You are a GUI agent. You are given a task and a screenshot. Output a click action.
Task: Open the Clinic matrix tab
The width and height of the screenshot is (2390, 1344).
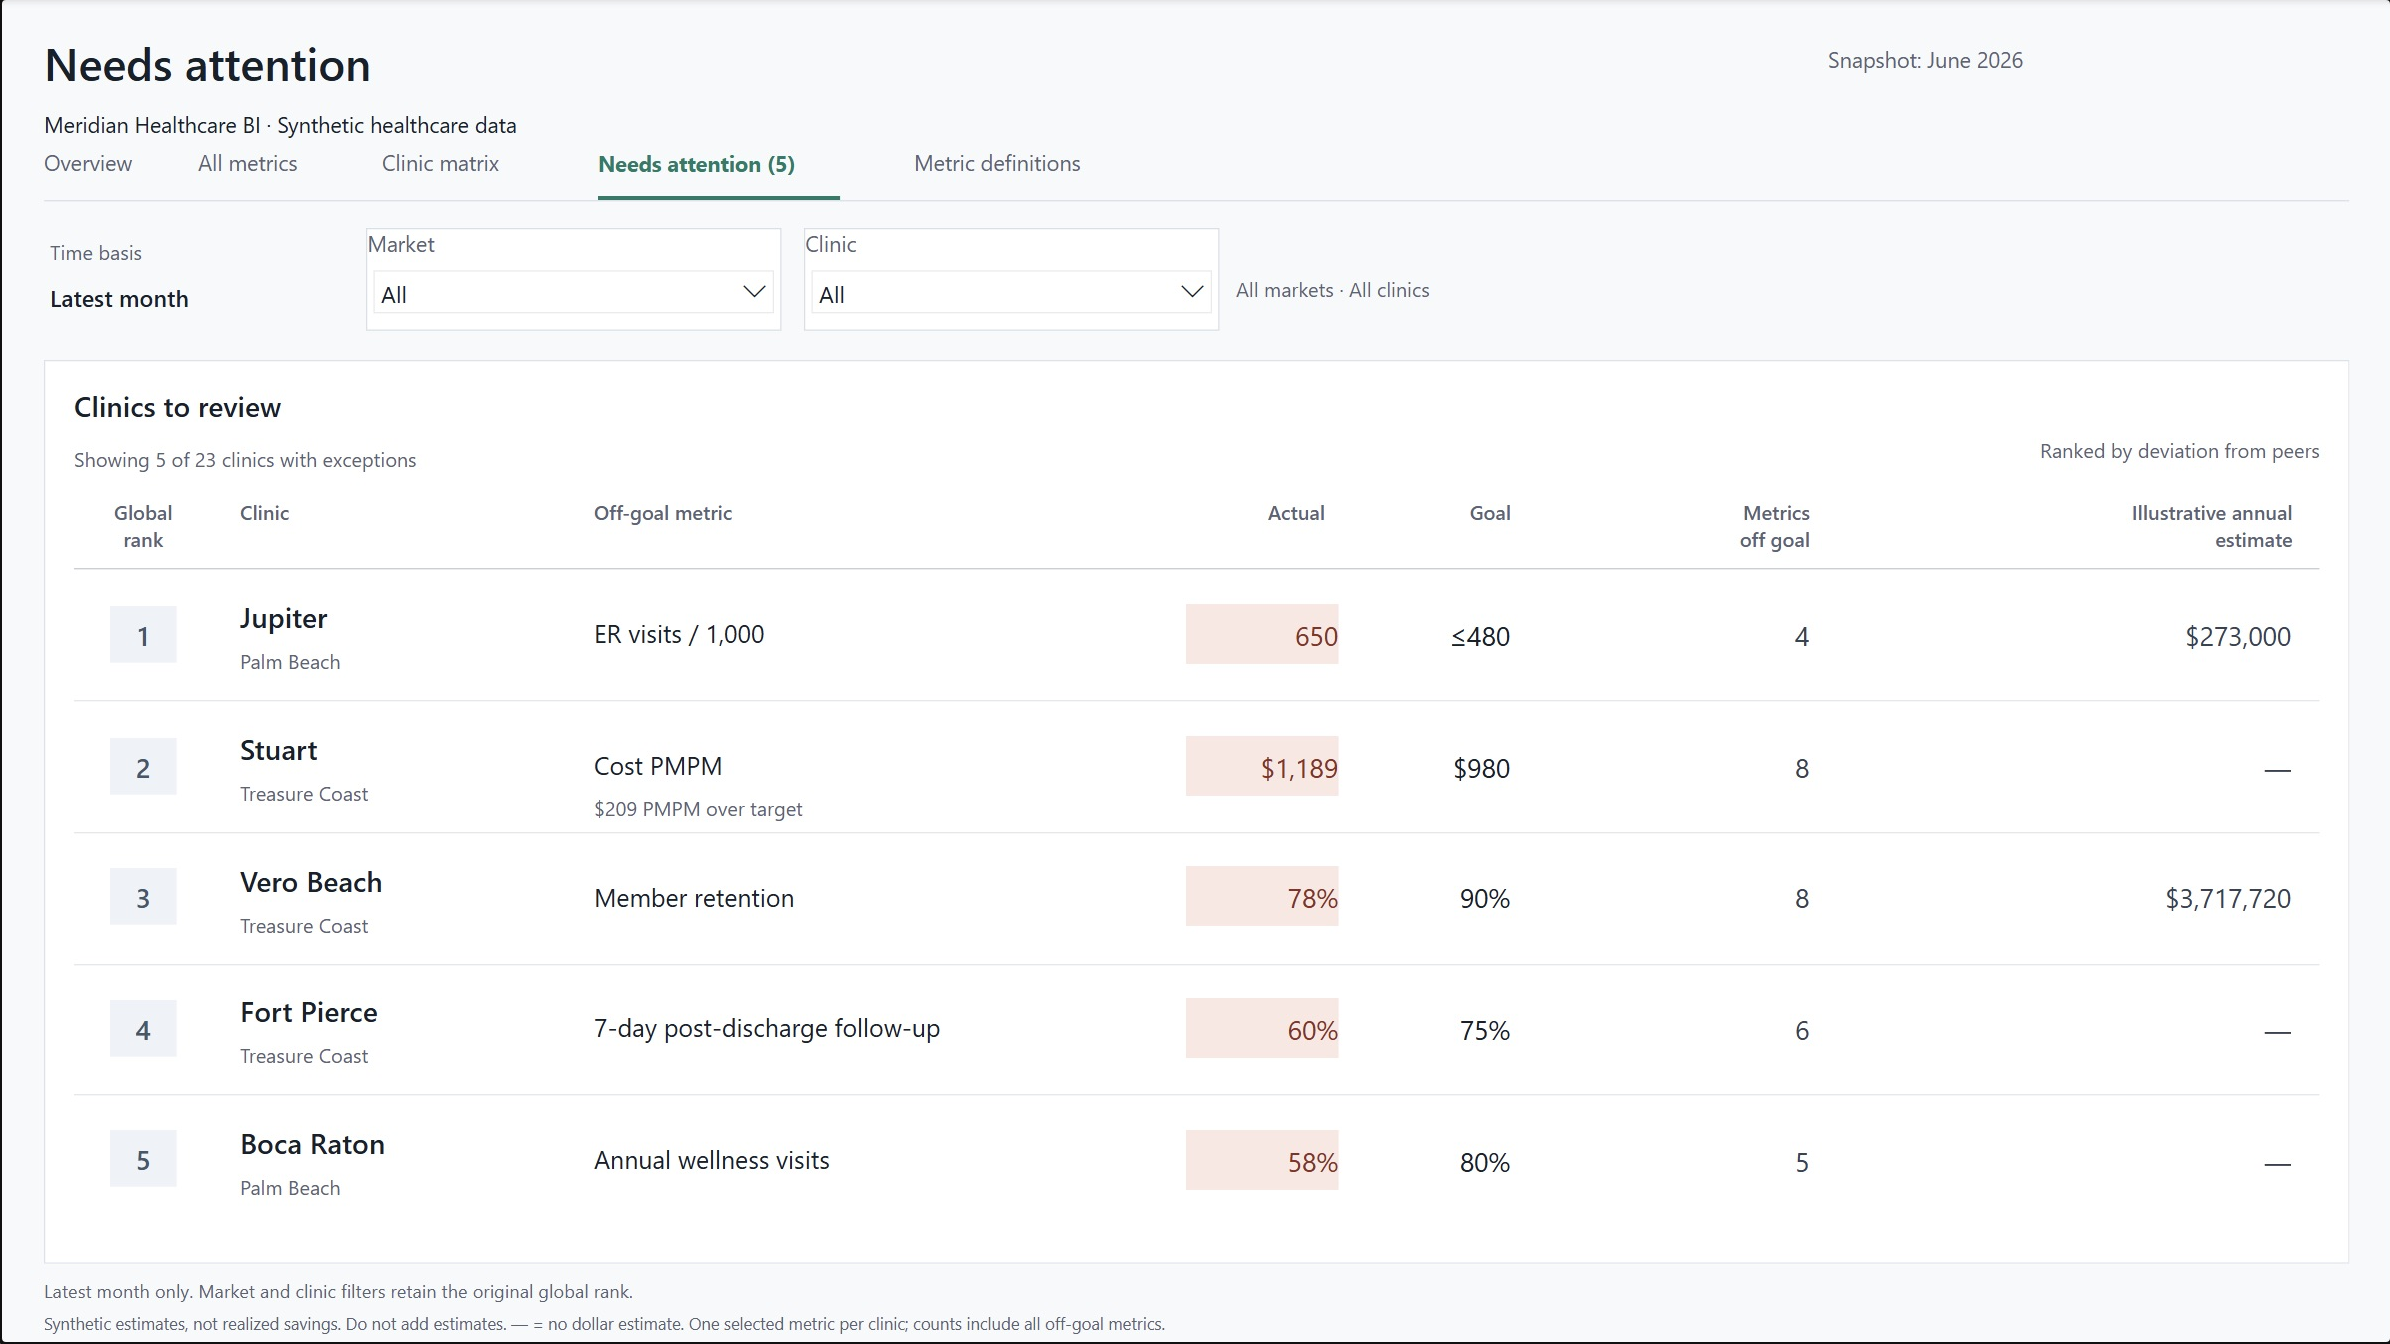click(440, 164)
